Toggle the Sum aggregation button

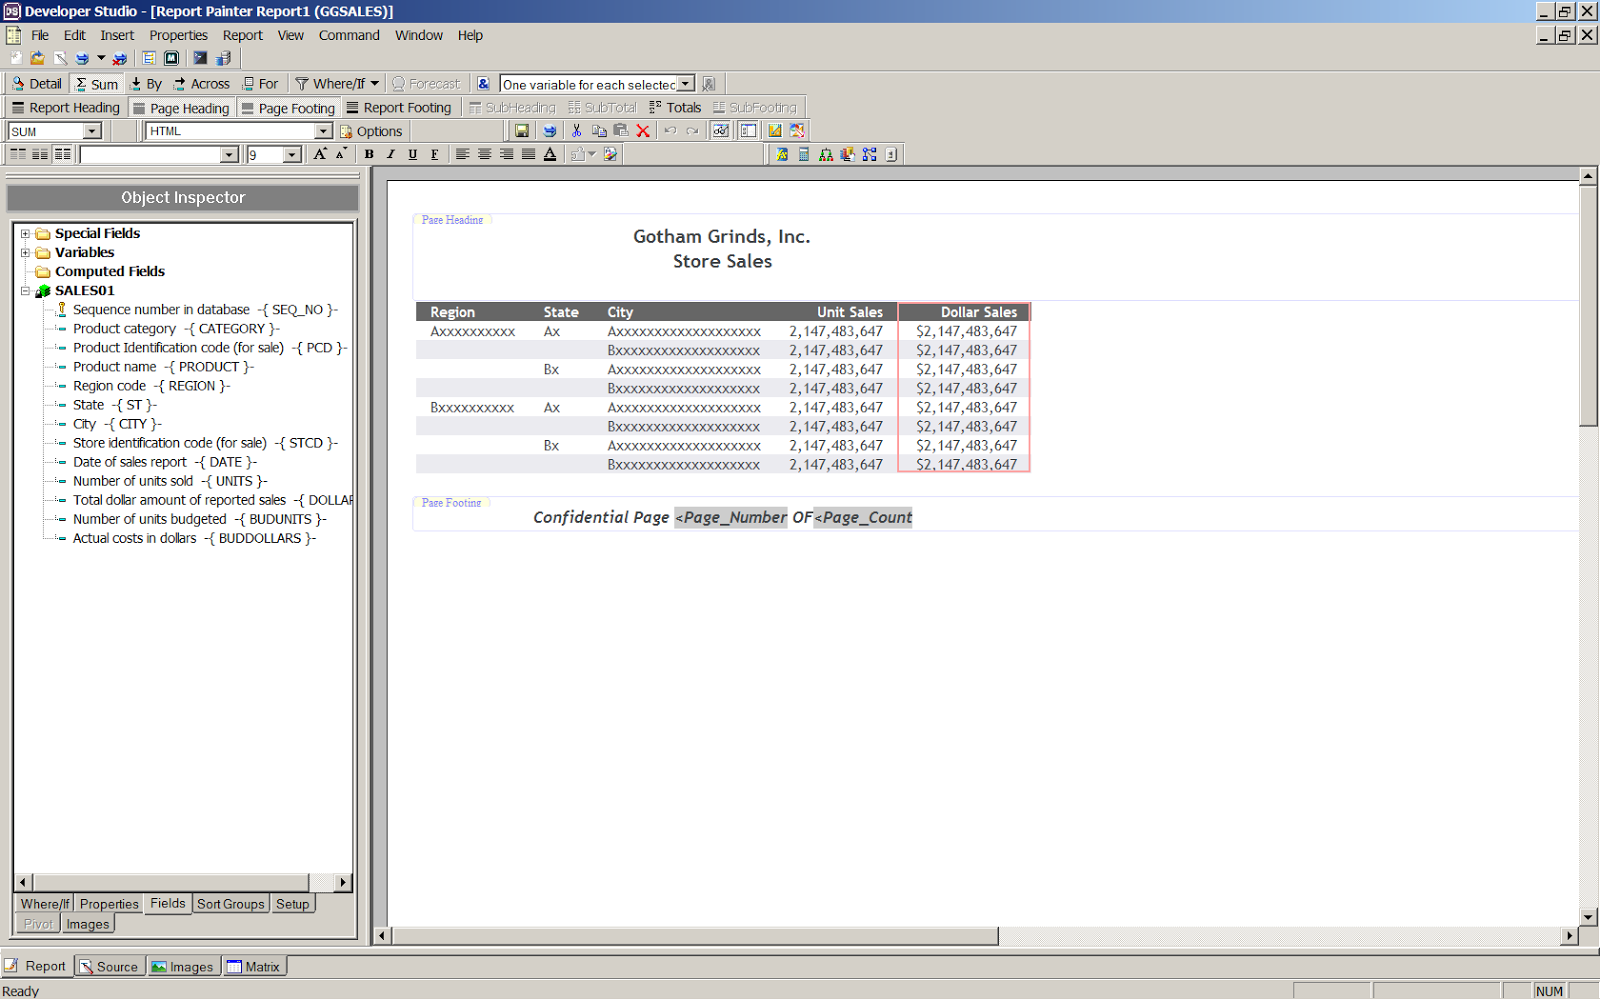pyautogui.click(x=96, y=84)
